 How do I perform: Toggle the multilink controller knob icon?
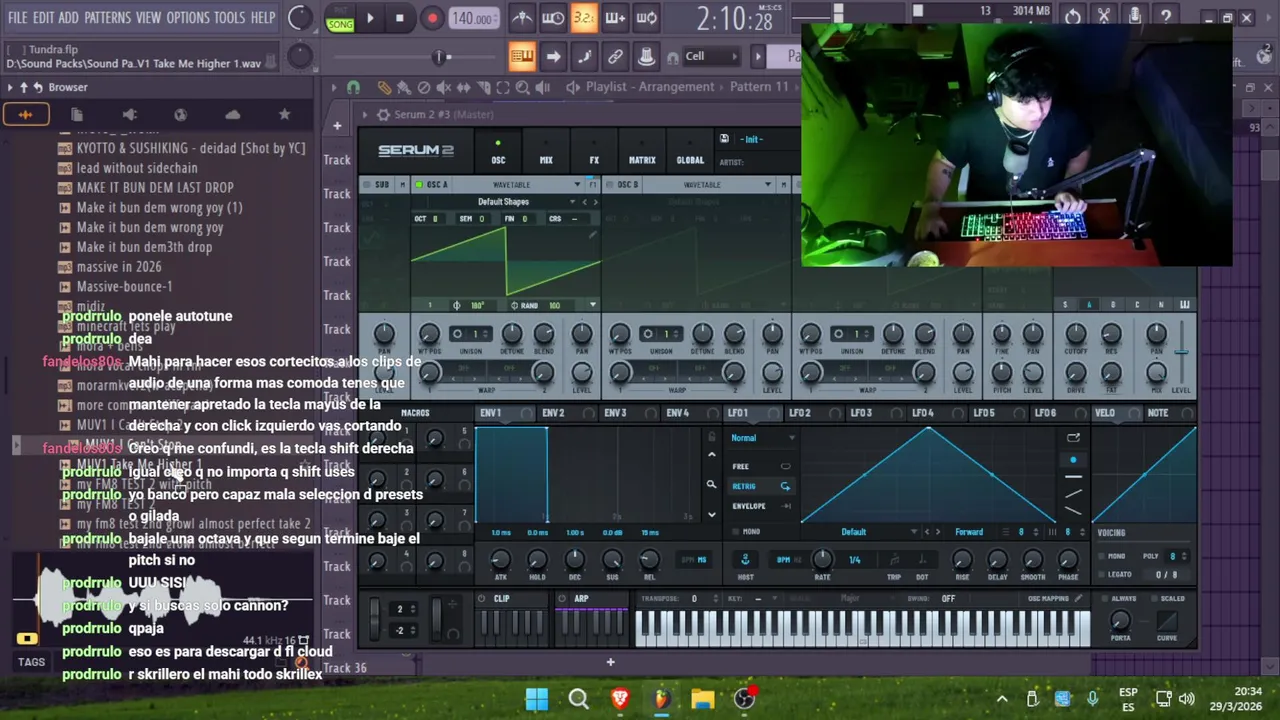646,56
